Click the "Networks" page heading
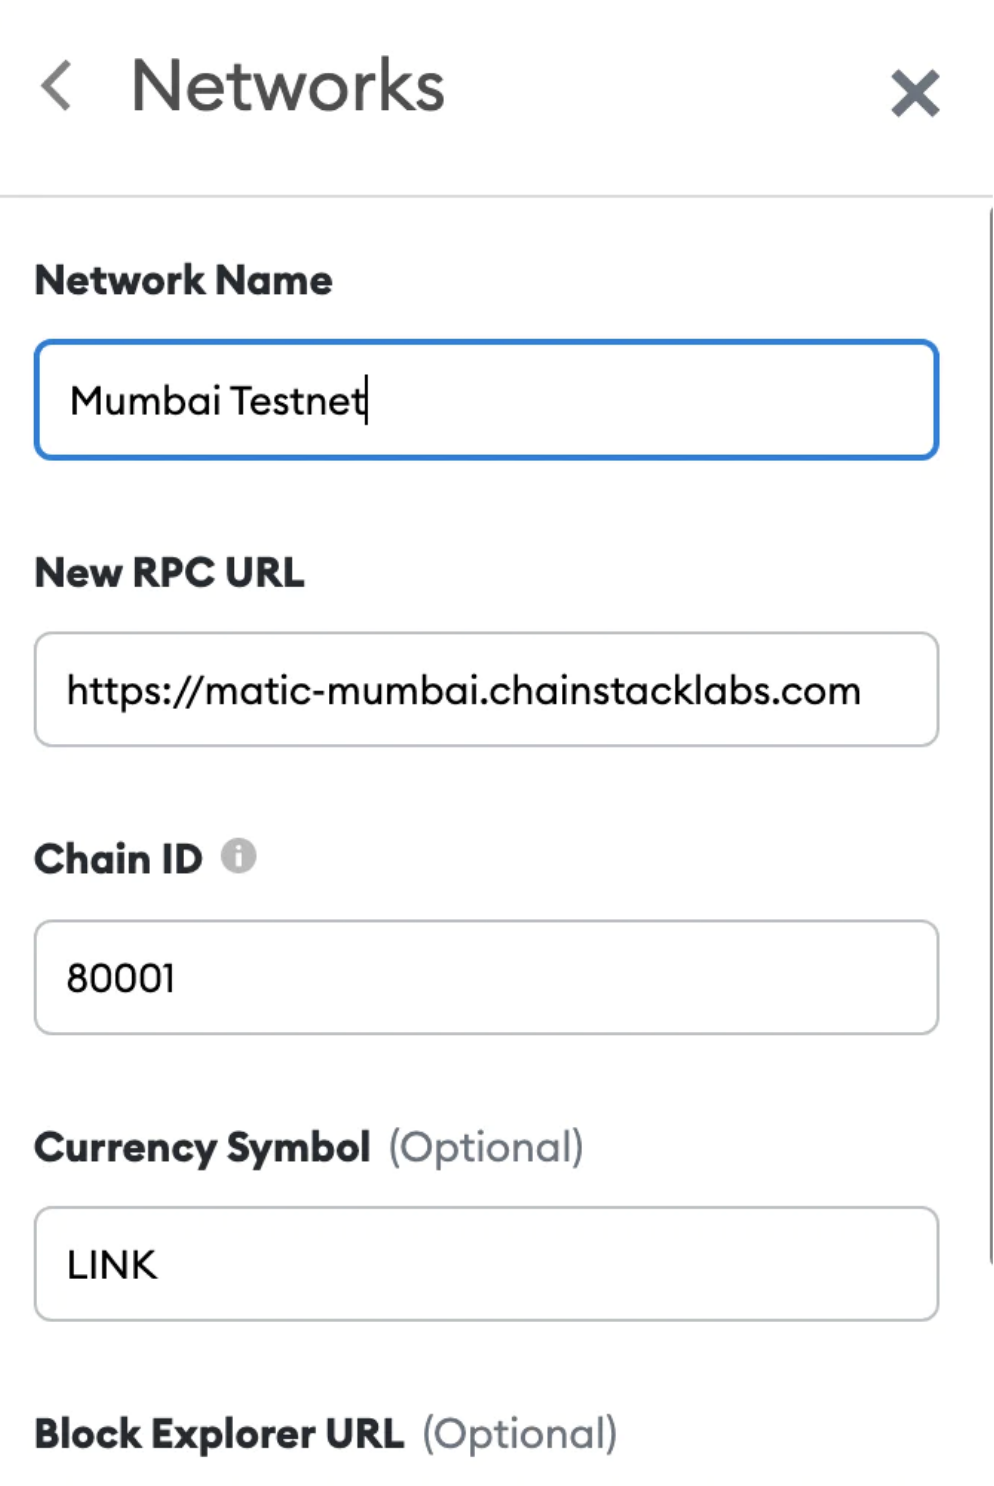This screenshot has width=994, height=1486. [x=288, y=86]
